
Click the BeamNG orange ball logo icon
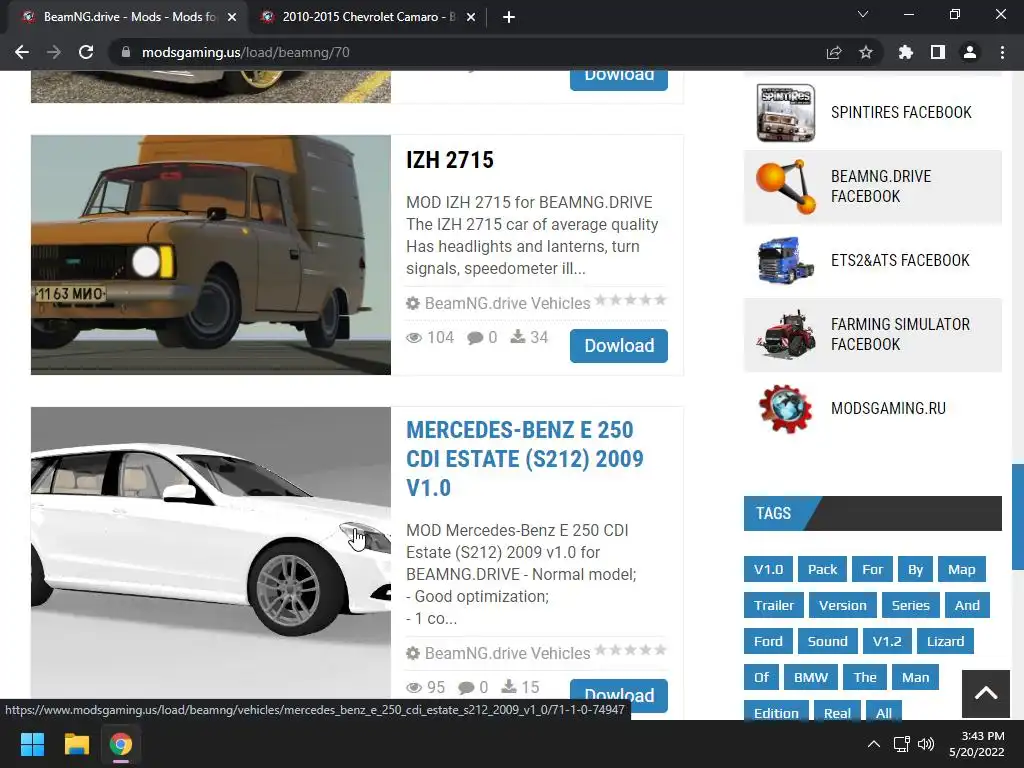click(x=786, y=187)
